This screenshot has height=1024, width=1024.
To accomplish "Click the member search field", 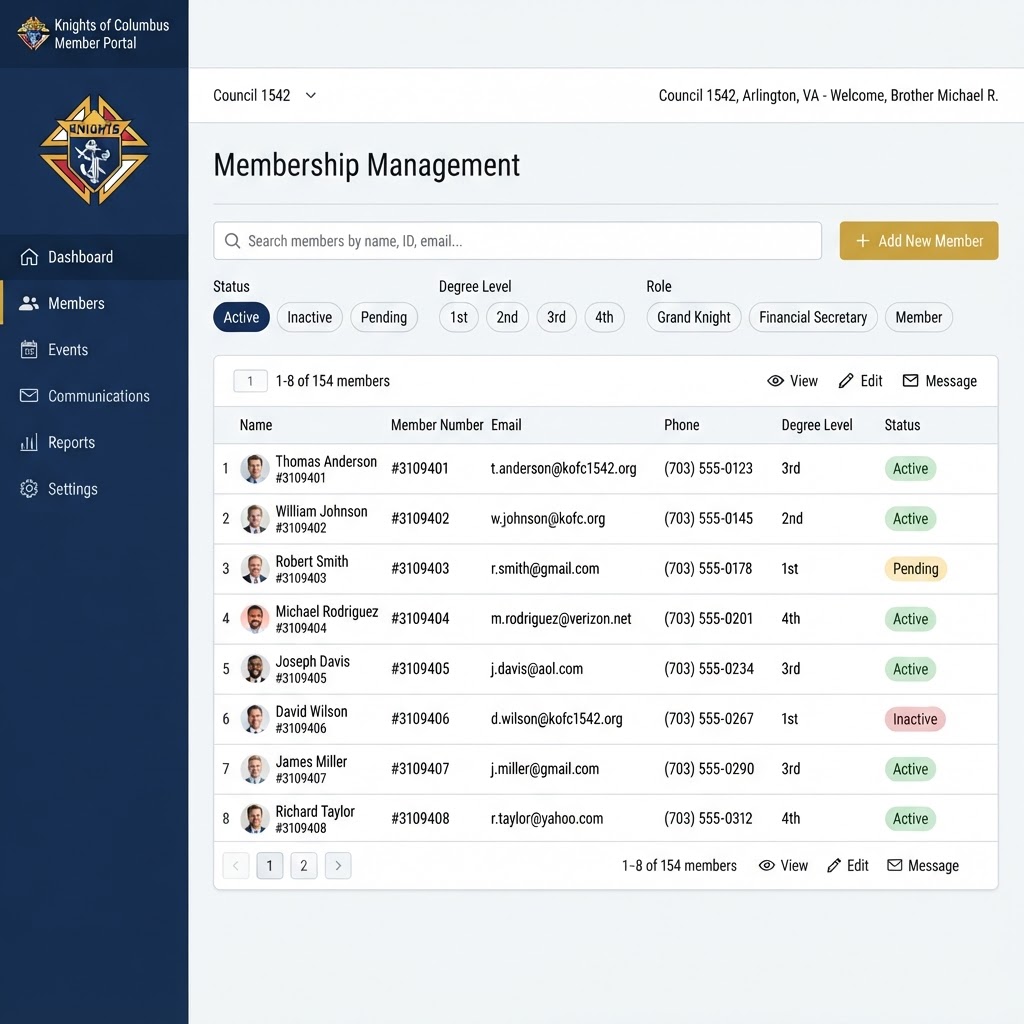I will [517, 241].
